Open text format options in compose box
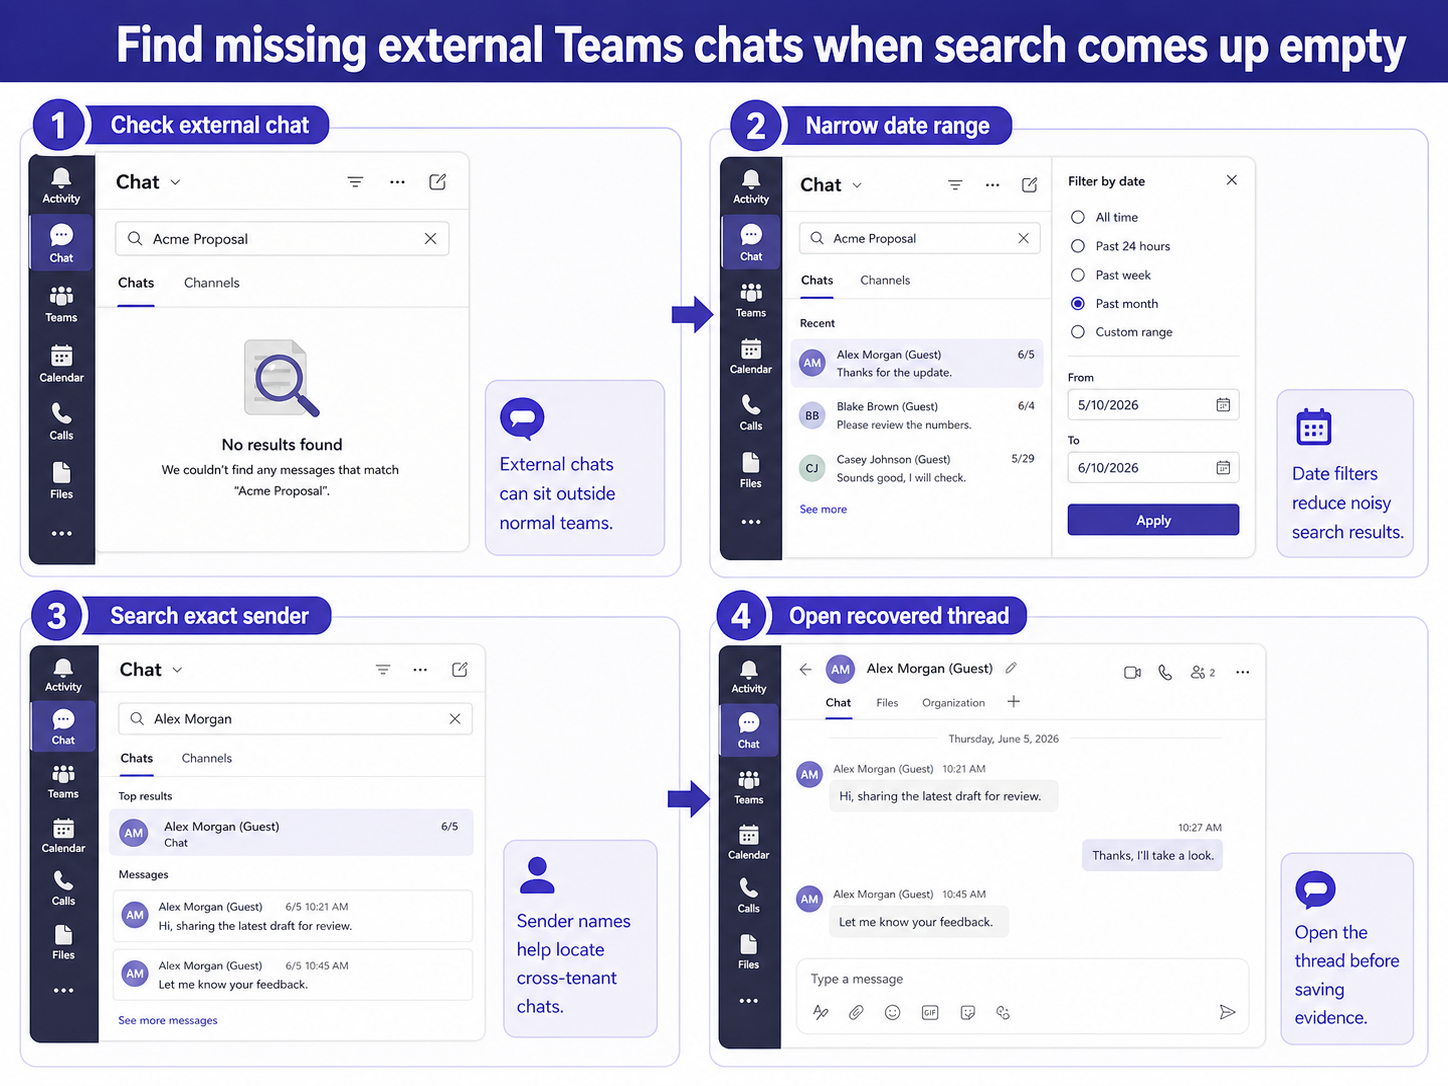1448x1086 pixels. [821, 1012]
